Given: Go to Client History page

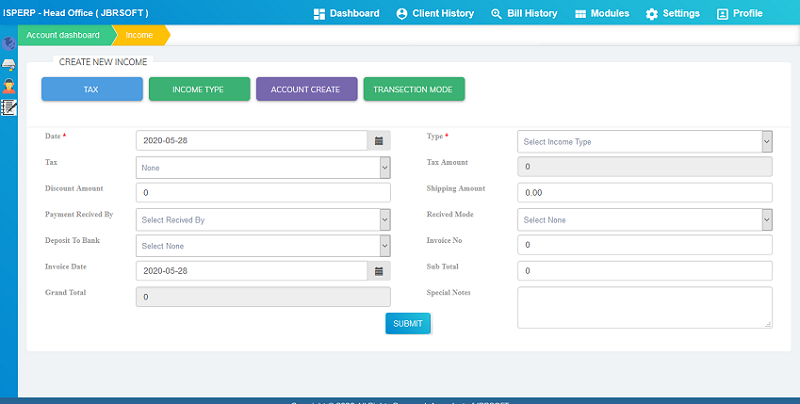Looking at the screenshot, I should pos(435,14).
